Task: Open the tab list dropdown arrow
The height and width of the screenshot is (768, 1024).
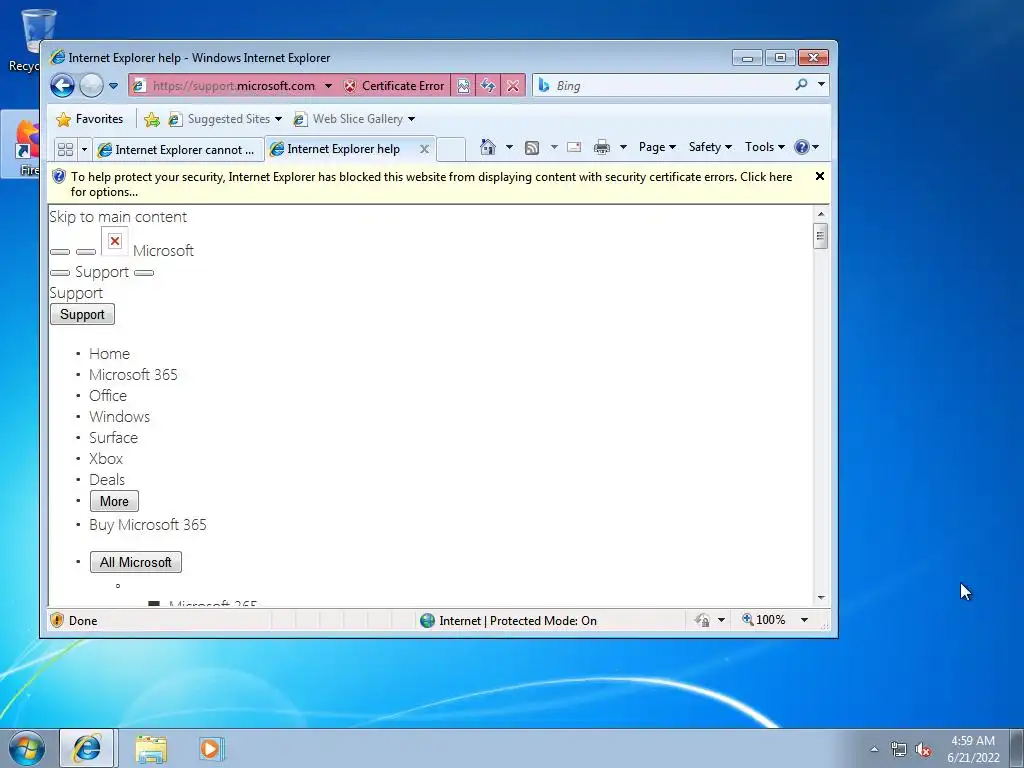Action: [x=84, y=150]
